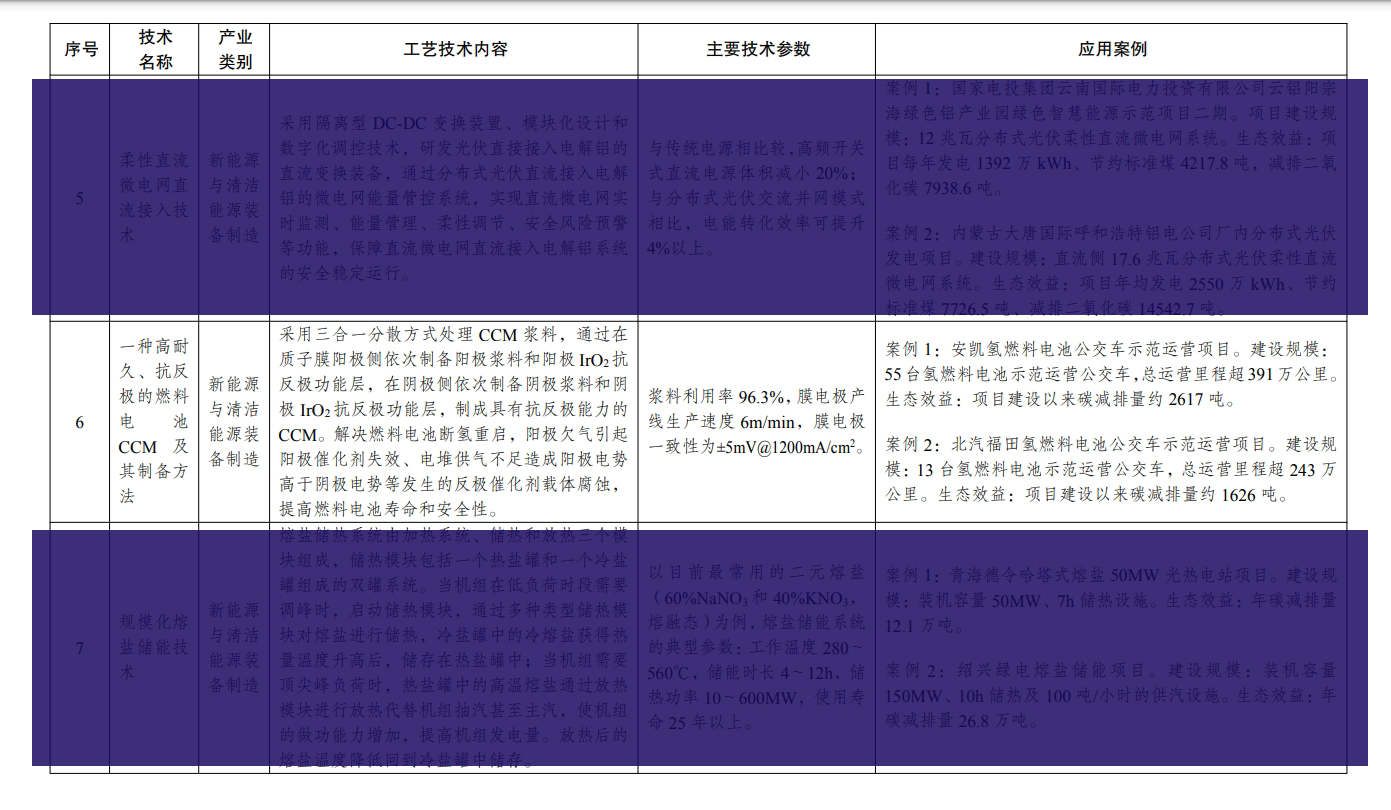
Task: Click the 以目前最常用的二元熔盐 parameters cell
Action: [x=757, y=648]
